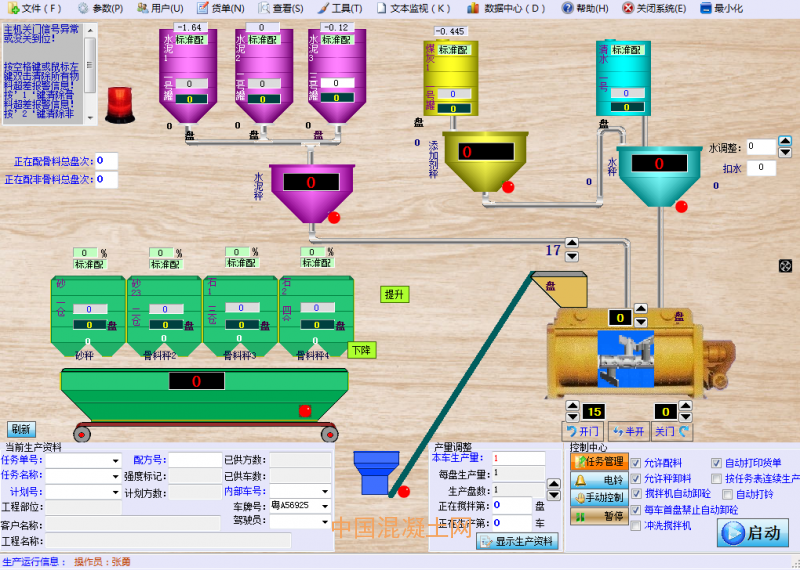
Task: Toggle 每车首盘禁止自动卸砼 checkbox
Action: coord(636,510)
